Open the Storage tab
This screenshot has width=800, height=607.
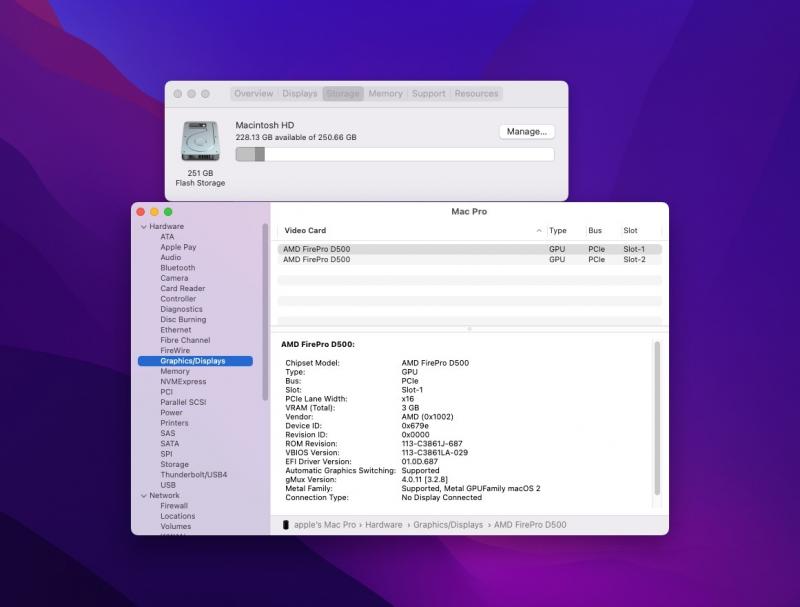click(343, 94)
